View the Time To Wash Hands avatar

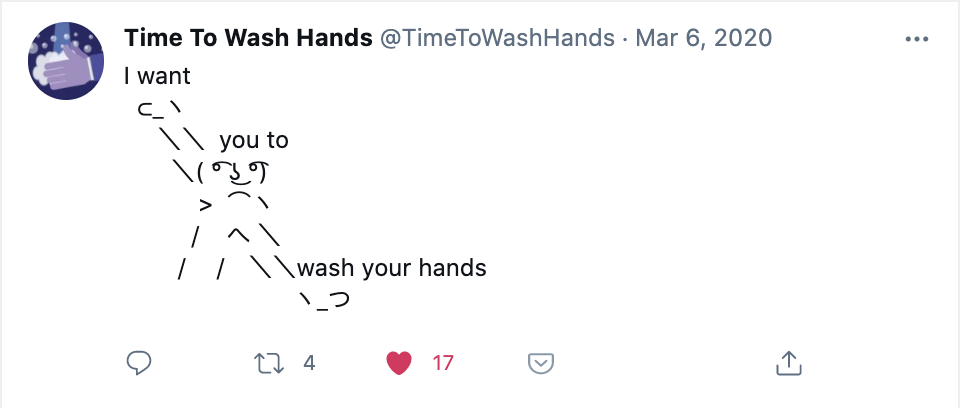click(66, 61)
